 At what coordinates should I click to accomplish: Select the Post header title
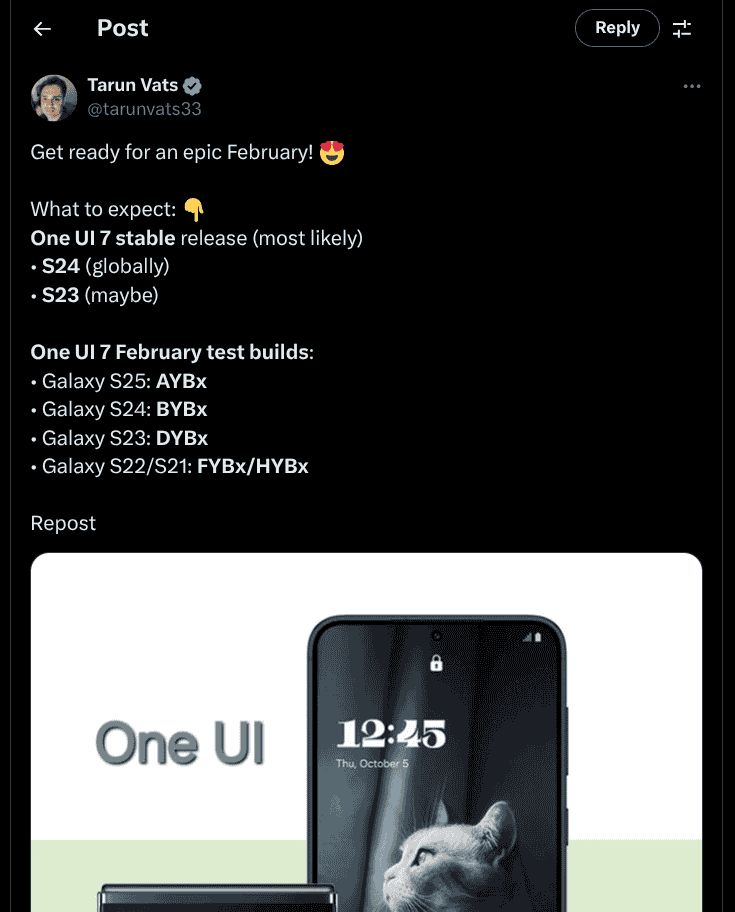(122, 28)
